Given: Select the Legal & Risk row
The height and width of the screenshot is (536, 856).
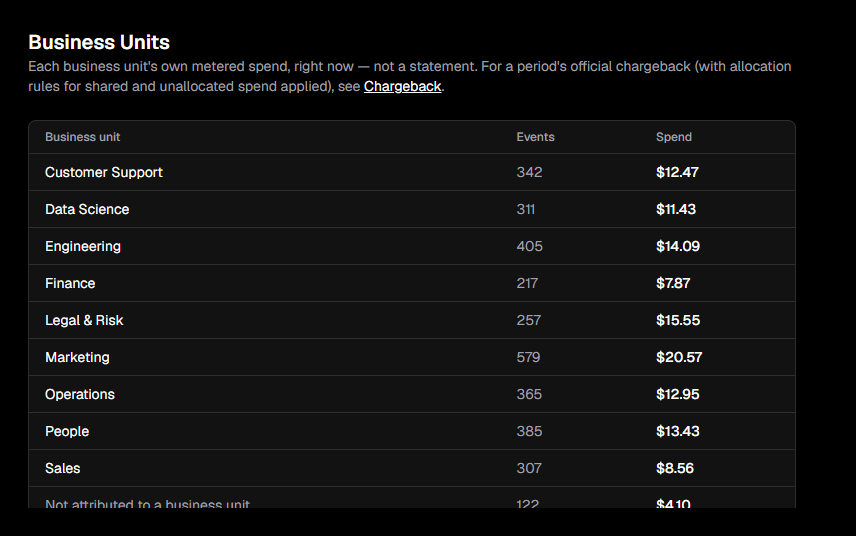Looking at the screenshot, I should click(412, 320).
